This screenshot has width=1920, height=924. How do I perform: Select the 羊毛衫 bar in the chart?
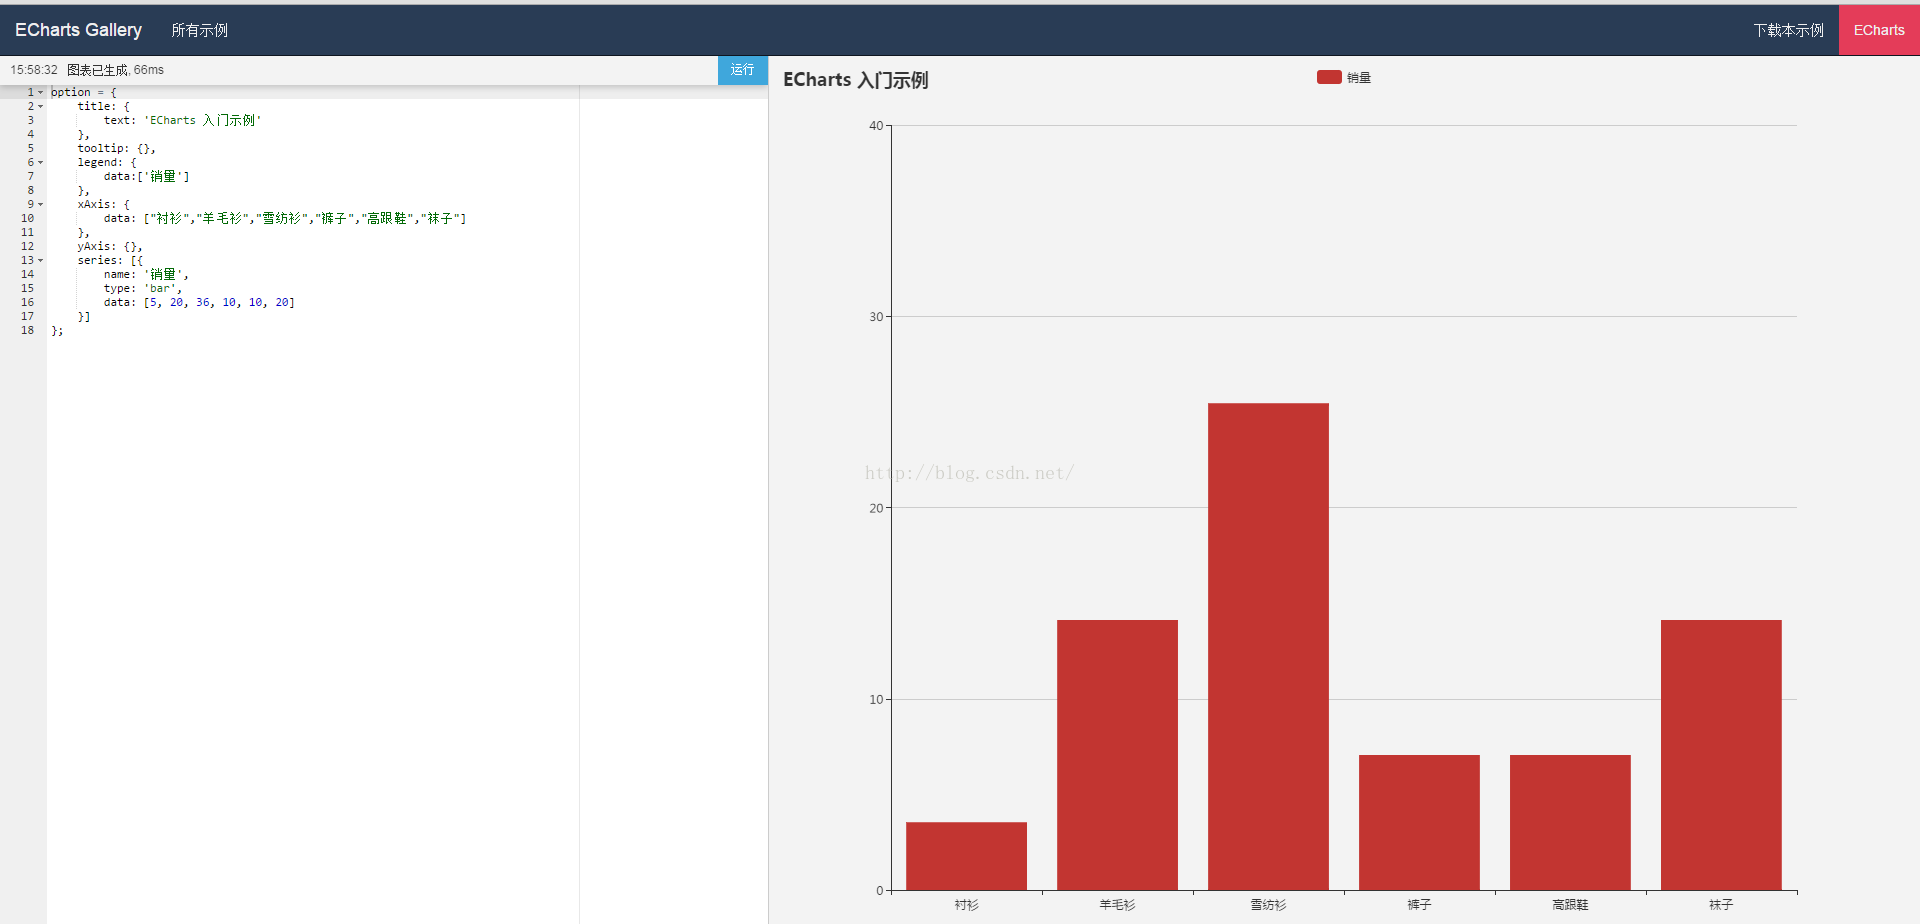[x=1117, y=755]
